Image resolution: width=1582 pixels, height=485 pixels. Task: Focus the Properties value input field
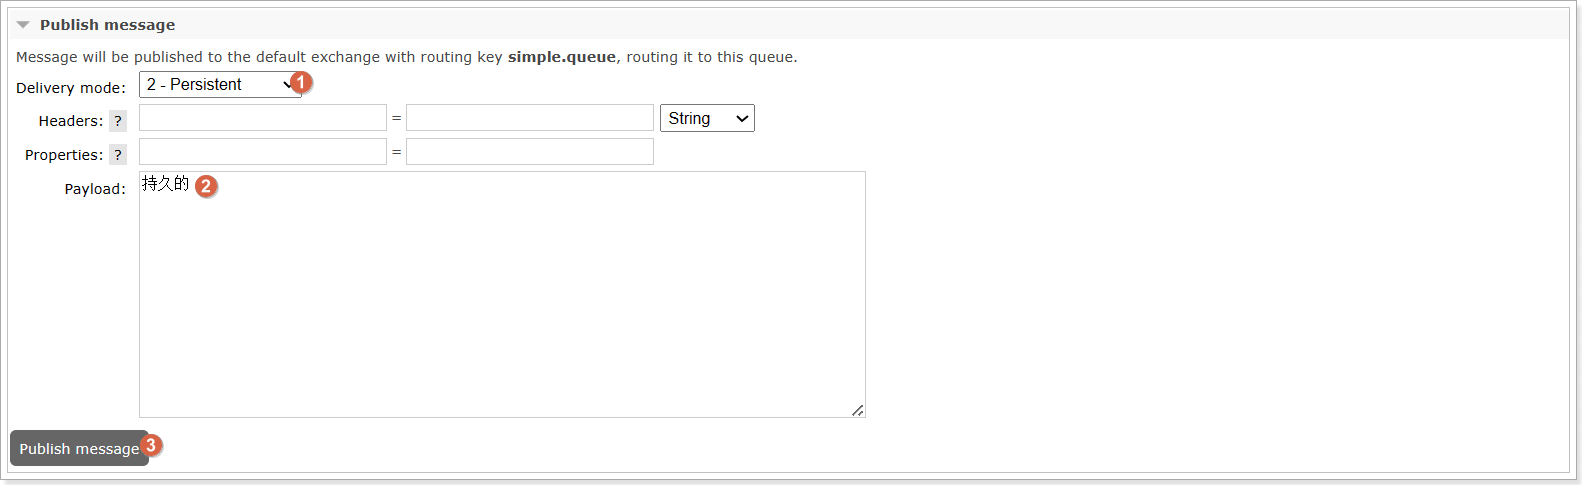coord(530,152)
